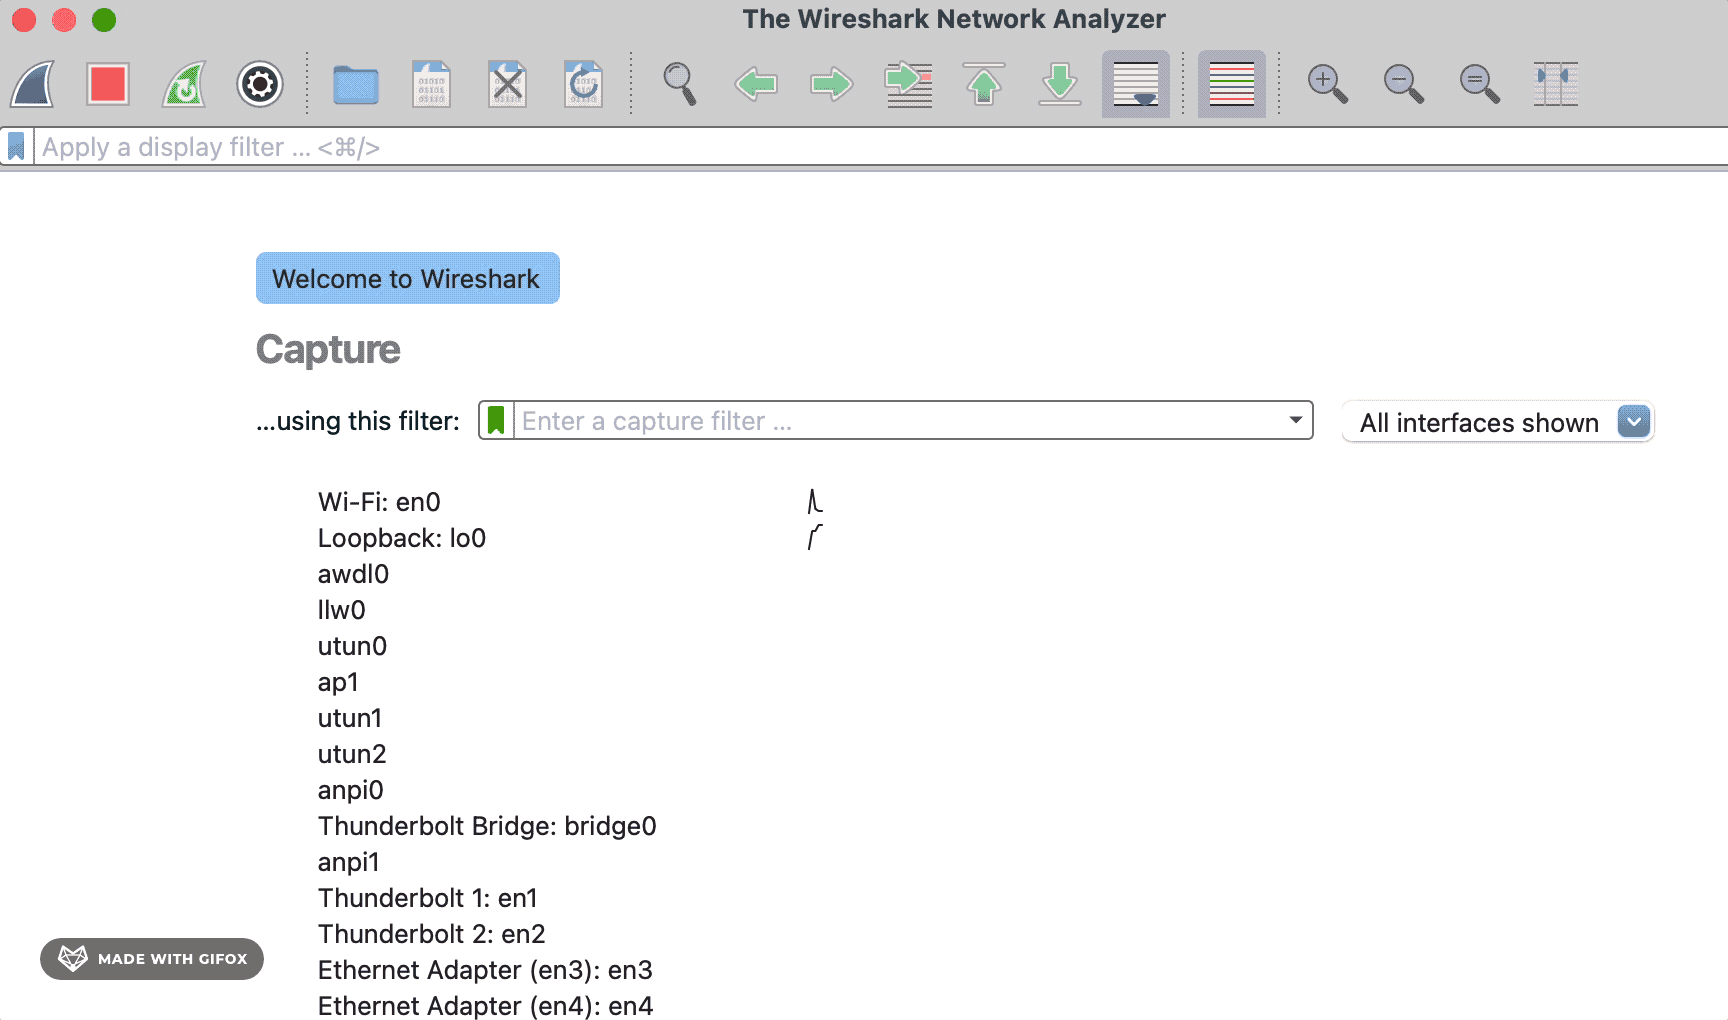This screenshot has width=1728, height=1020.
Task: Select Thunderbolt Bridge: bridge0 interface
Action: pyautogui.click(x=487, y=826)
